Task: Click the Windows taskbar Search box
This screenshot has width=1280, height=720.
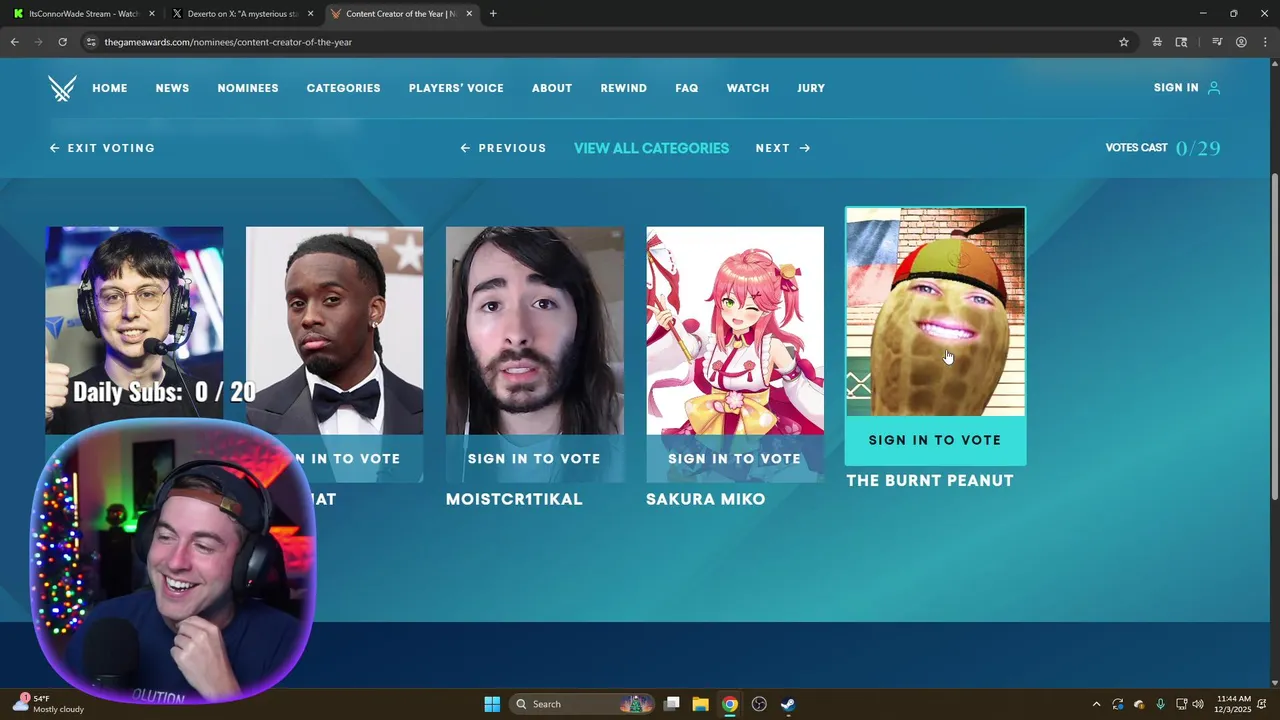Action: tap(582, 704)
